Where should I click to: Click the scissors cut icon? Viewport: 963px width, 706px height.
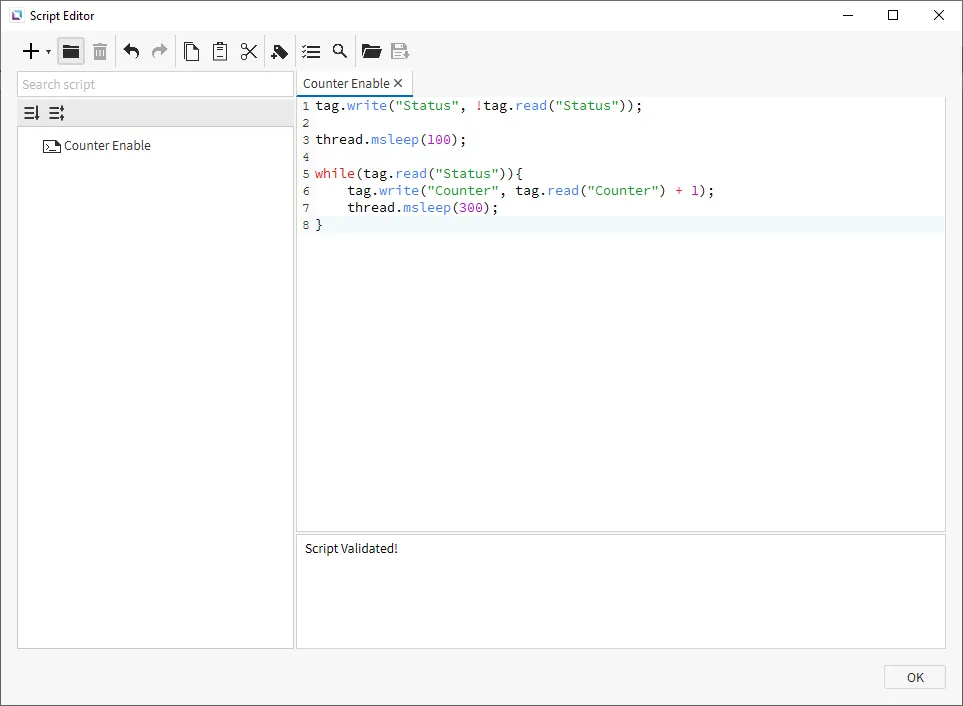coord(249,51)
